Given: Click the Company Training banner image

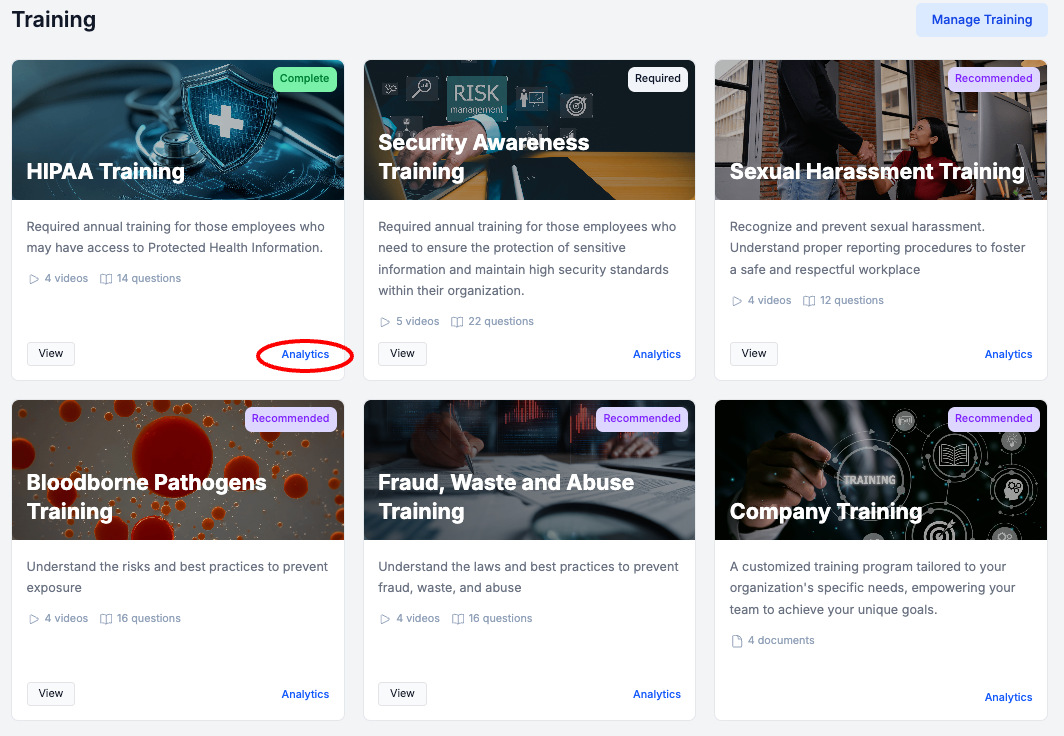Looking at the screenshot, I should (x=881, y=470).
